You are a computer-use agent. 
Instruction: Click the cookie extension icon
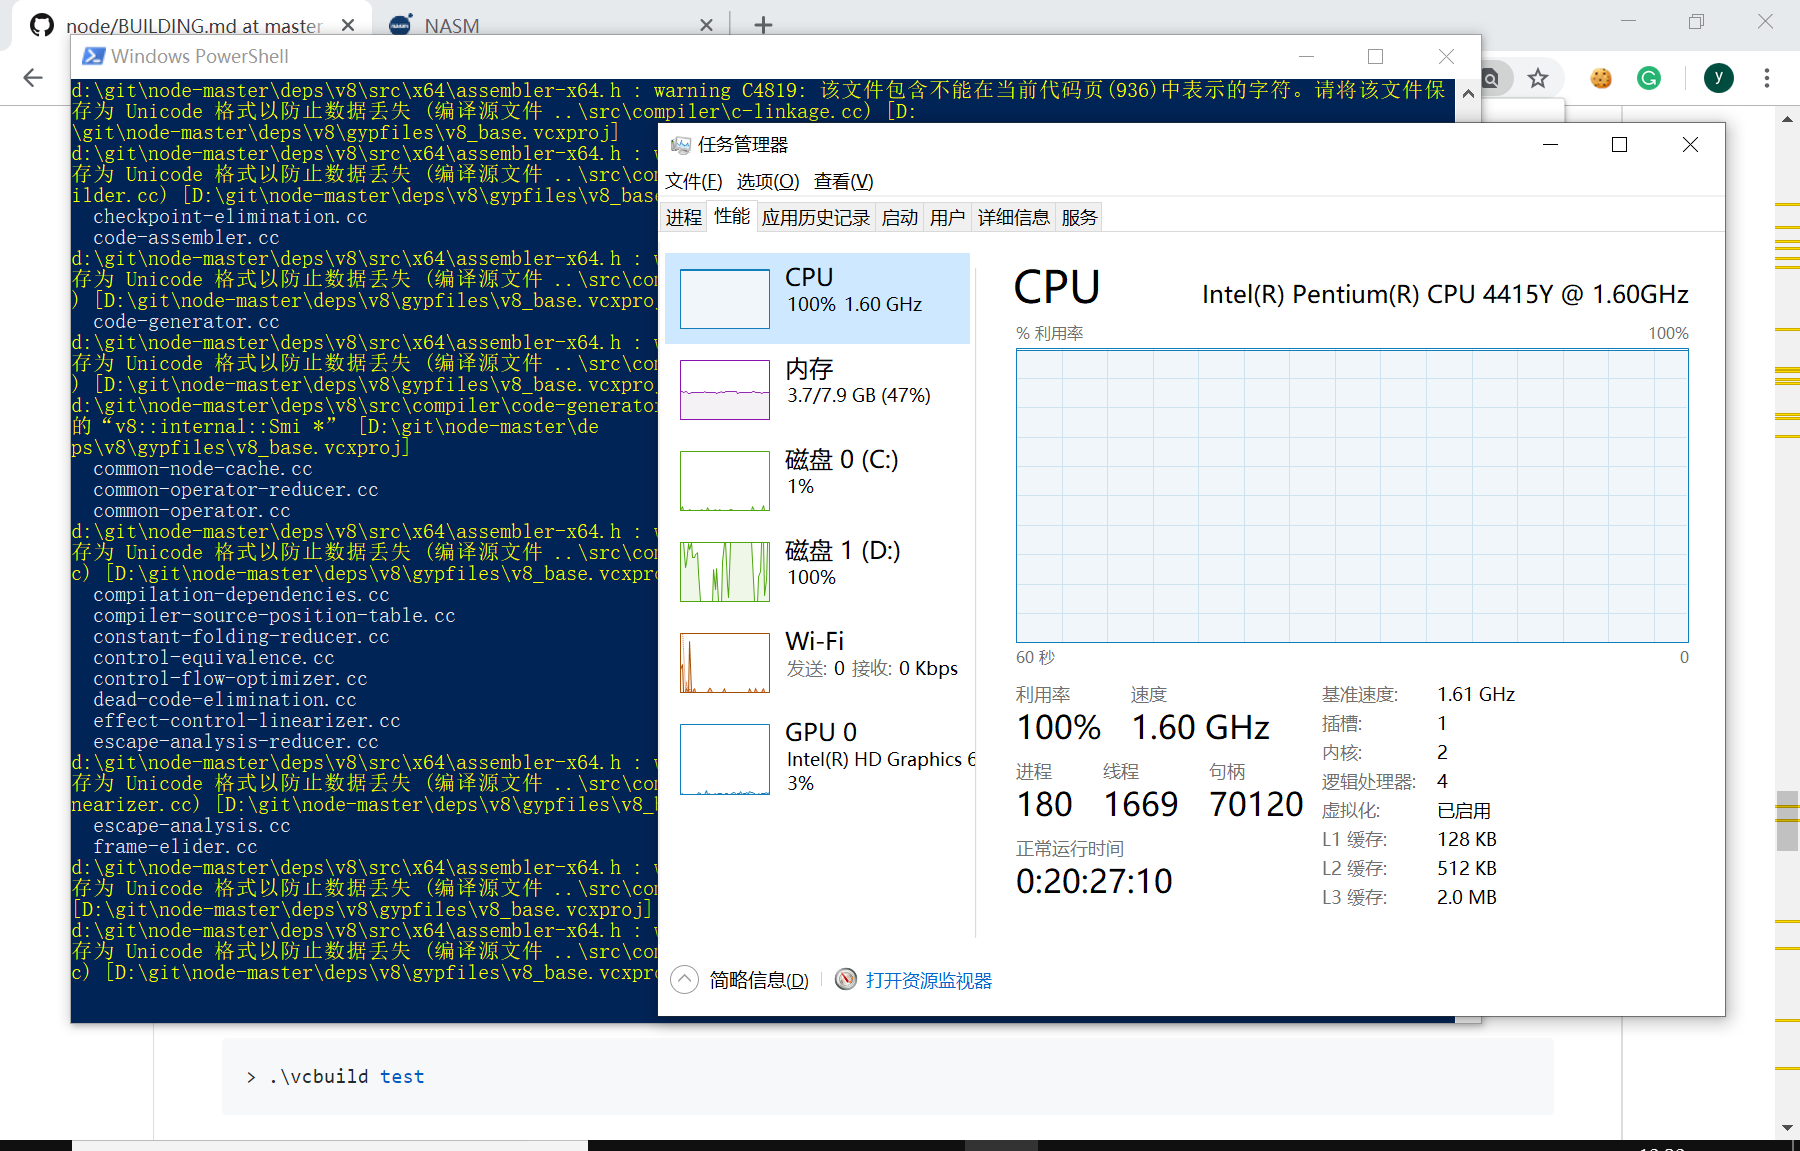pos(1601,78)
